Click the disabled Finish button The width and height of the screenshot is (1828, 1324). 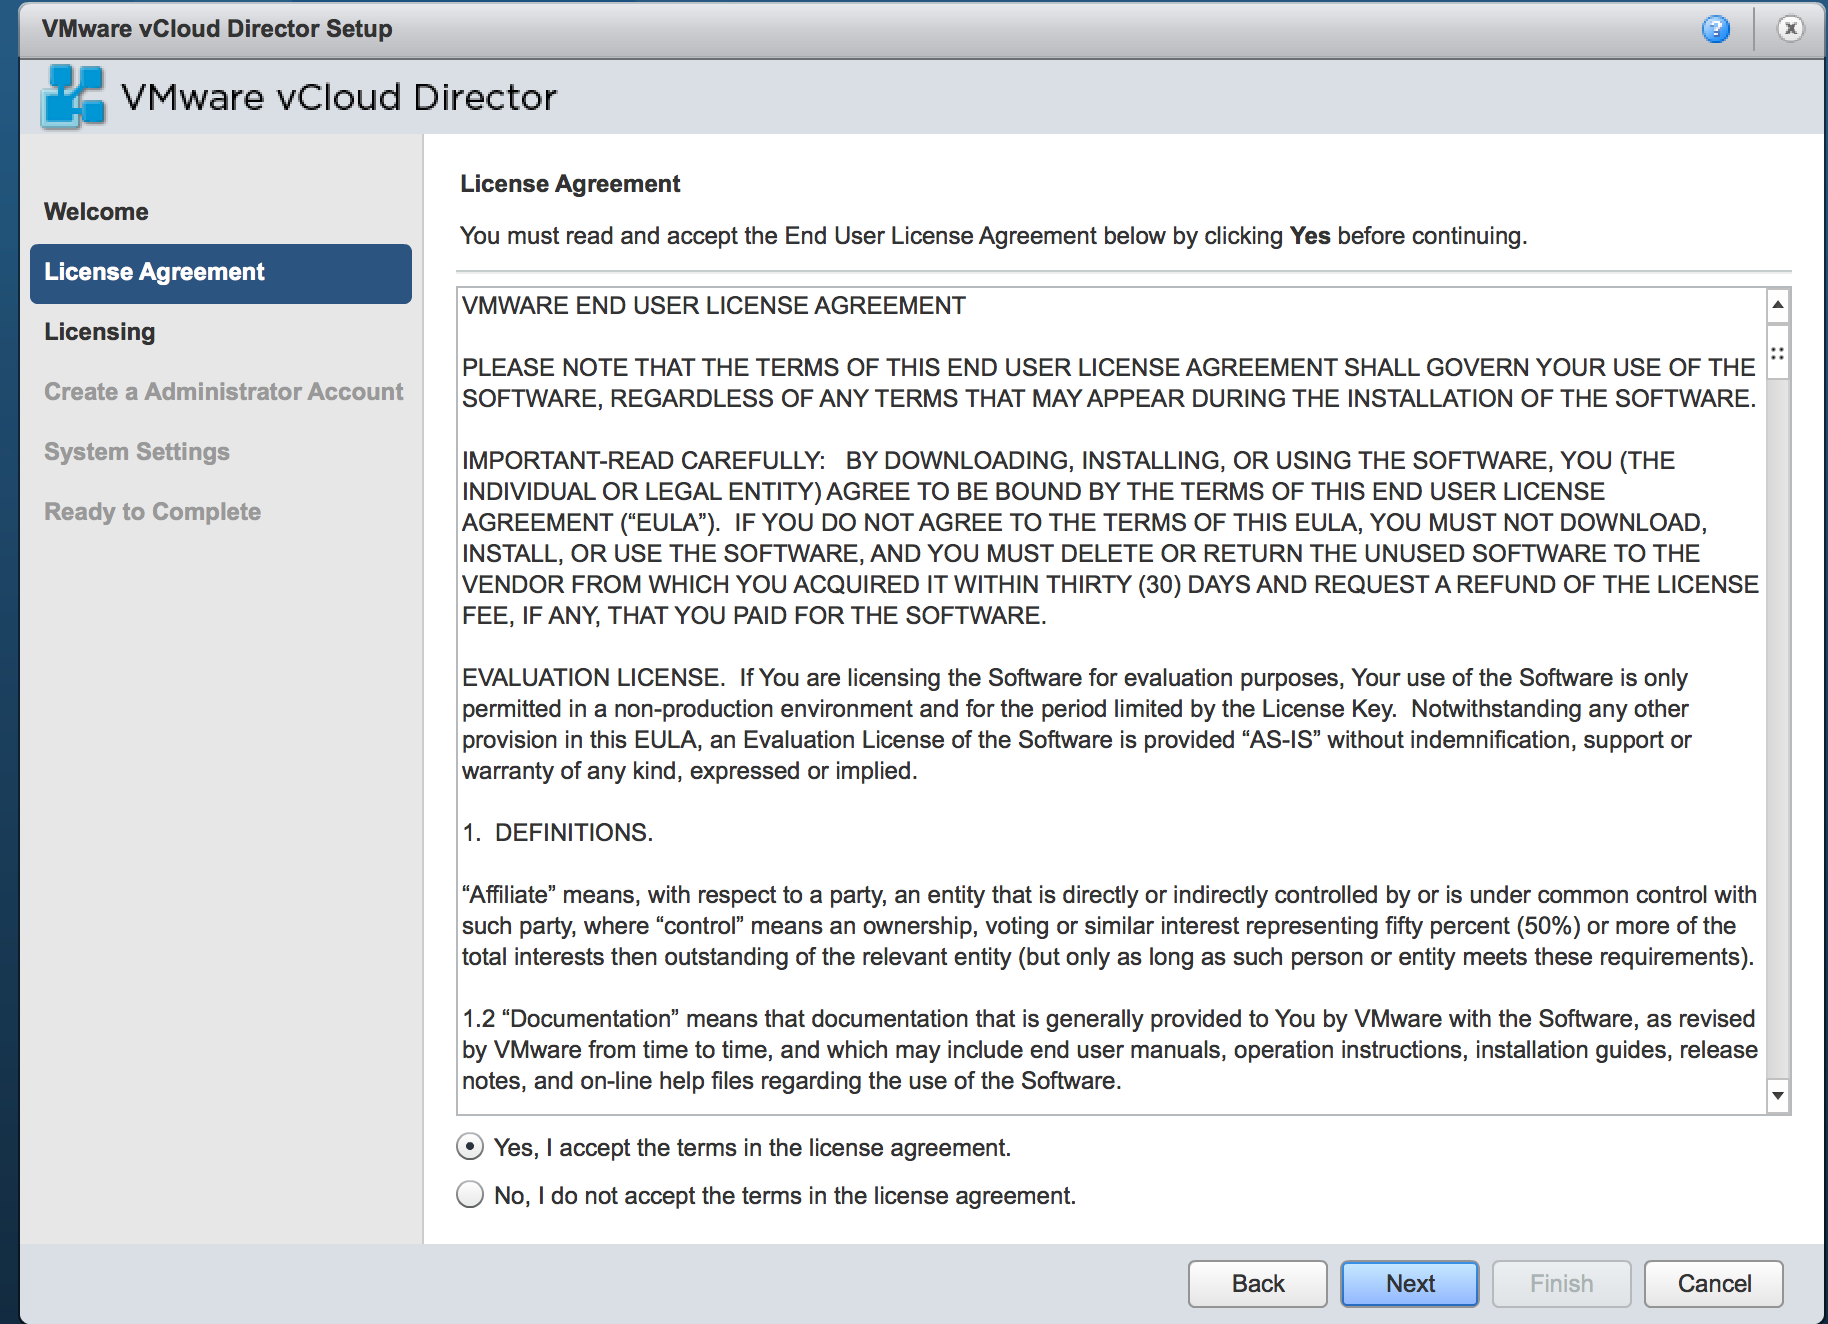[1561, 1284]
